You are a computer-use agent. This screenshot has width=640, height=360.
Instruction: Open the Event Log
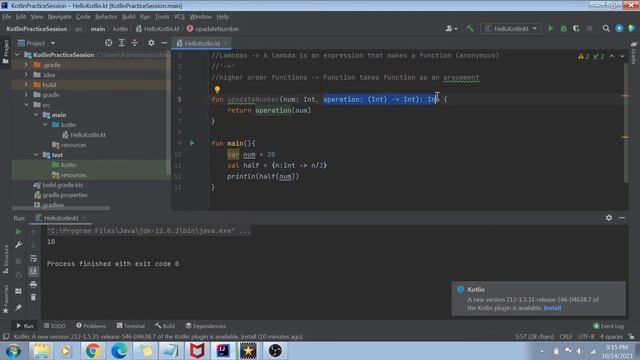coord(608,326)
